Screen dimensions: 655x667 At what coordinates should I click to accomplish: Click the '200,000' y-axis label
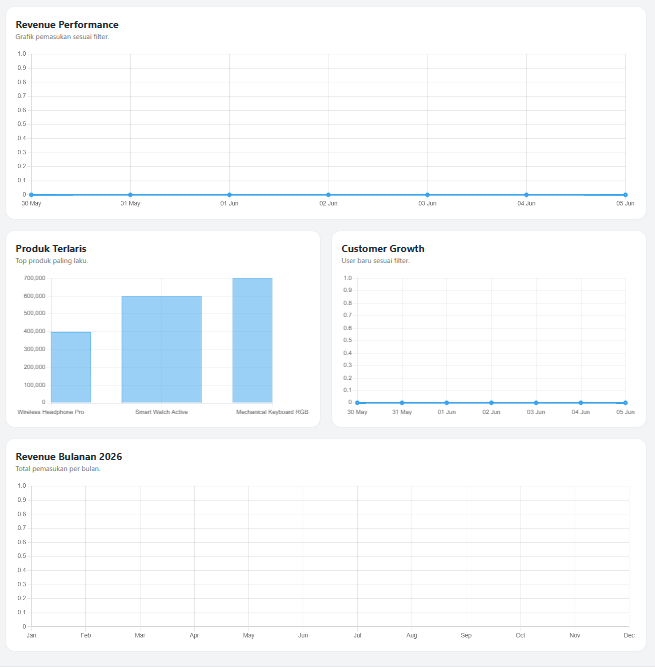click(x=34, y=367)
